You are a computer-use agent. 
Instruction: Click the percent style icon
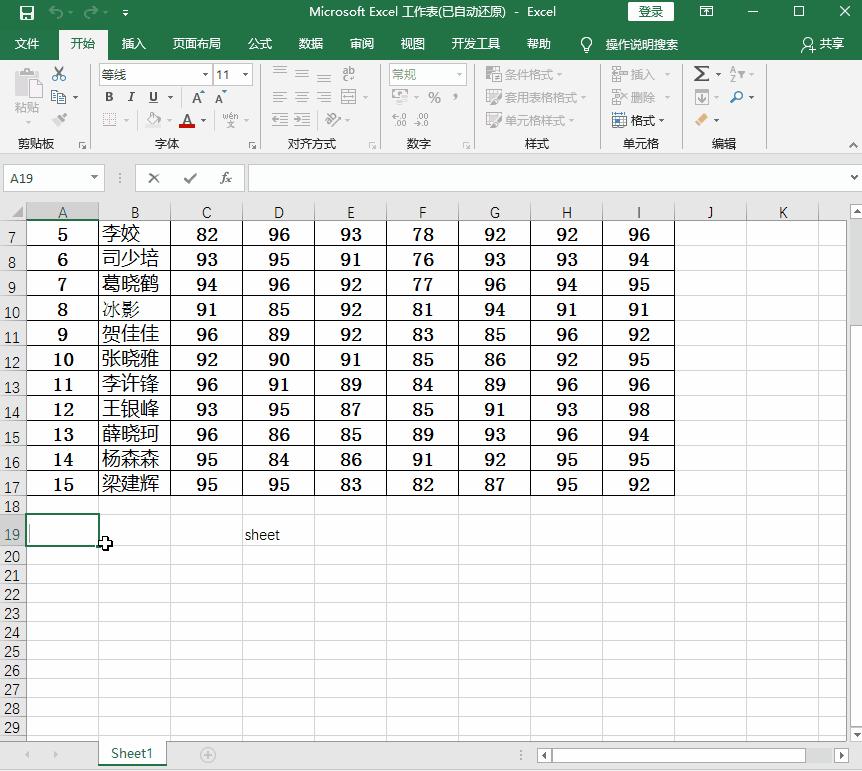pos(434,97)
